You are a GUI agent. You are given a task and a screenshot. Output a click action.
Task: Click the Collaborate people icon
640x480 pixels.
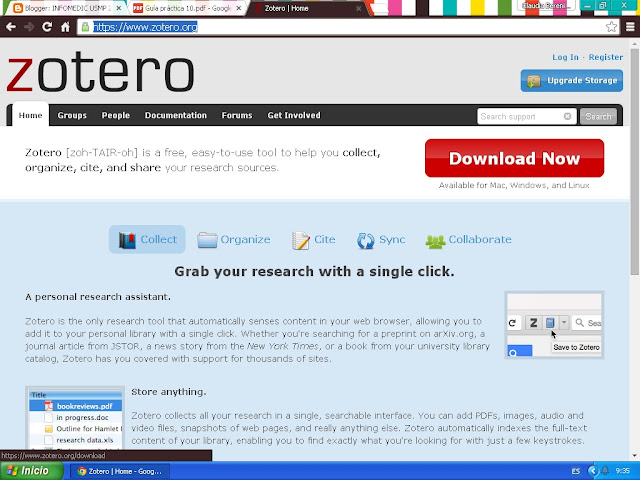pyautogui.click(x=436, y=241)
